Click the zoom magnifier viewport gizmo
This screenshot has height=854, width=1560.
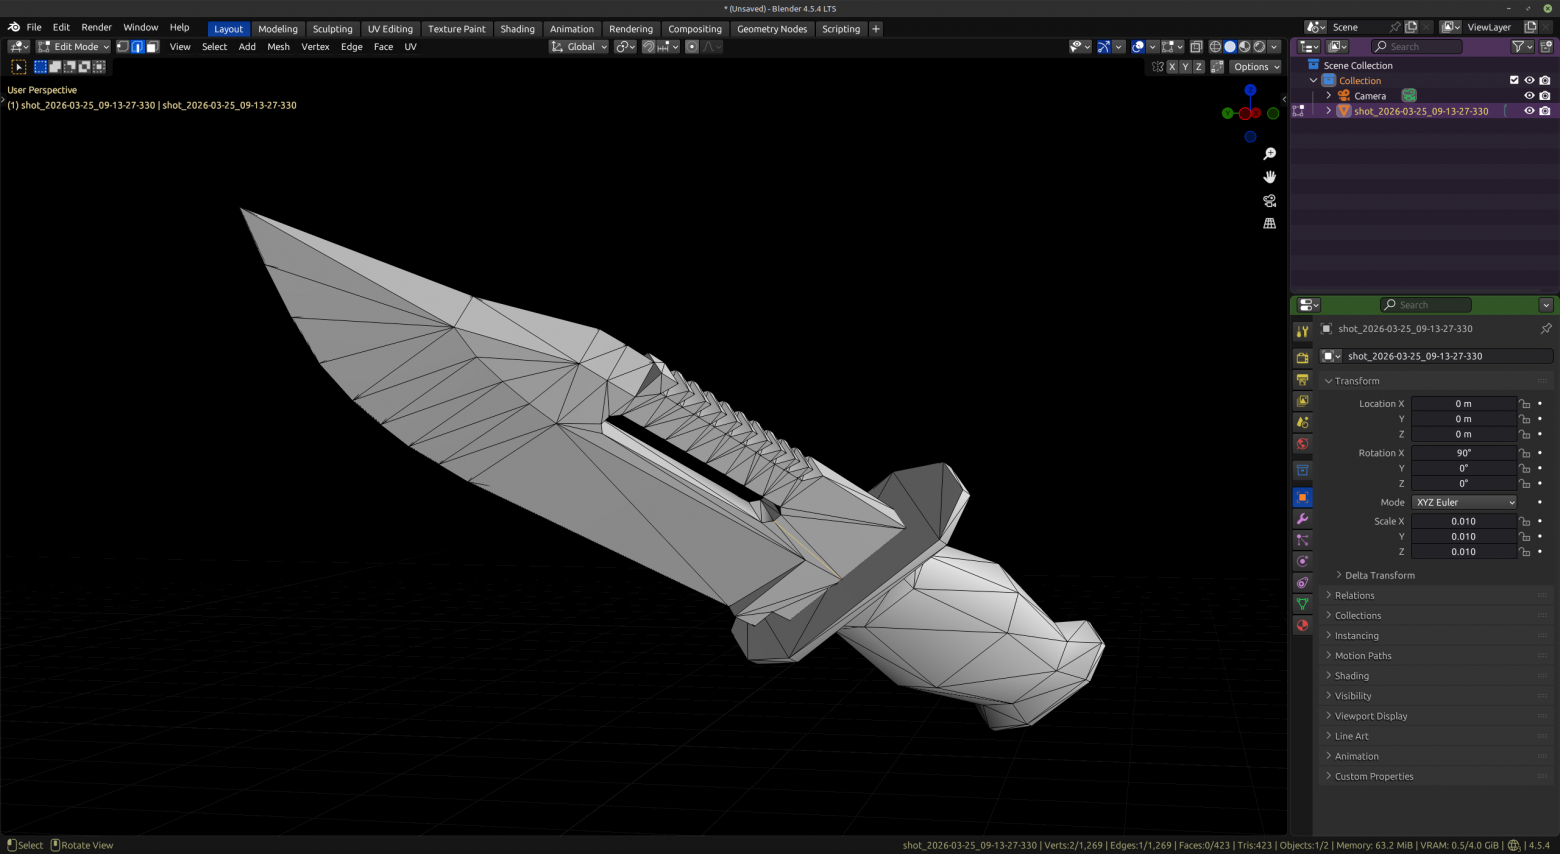(x=1269, y=154)
